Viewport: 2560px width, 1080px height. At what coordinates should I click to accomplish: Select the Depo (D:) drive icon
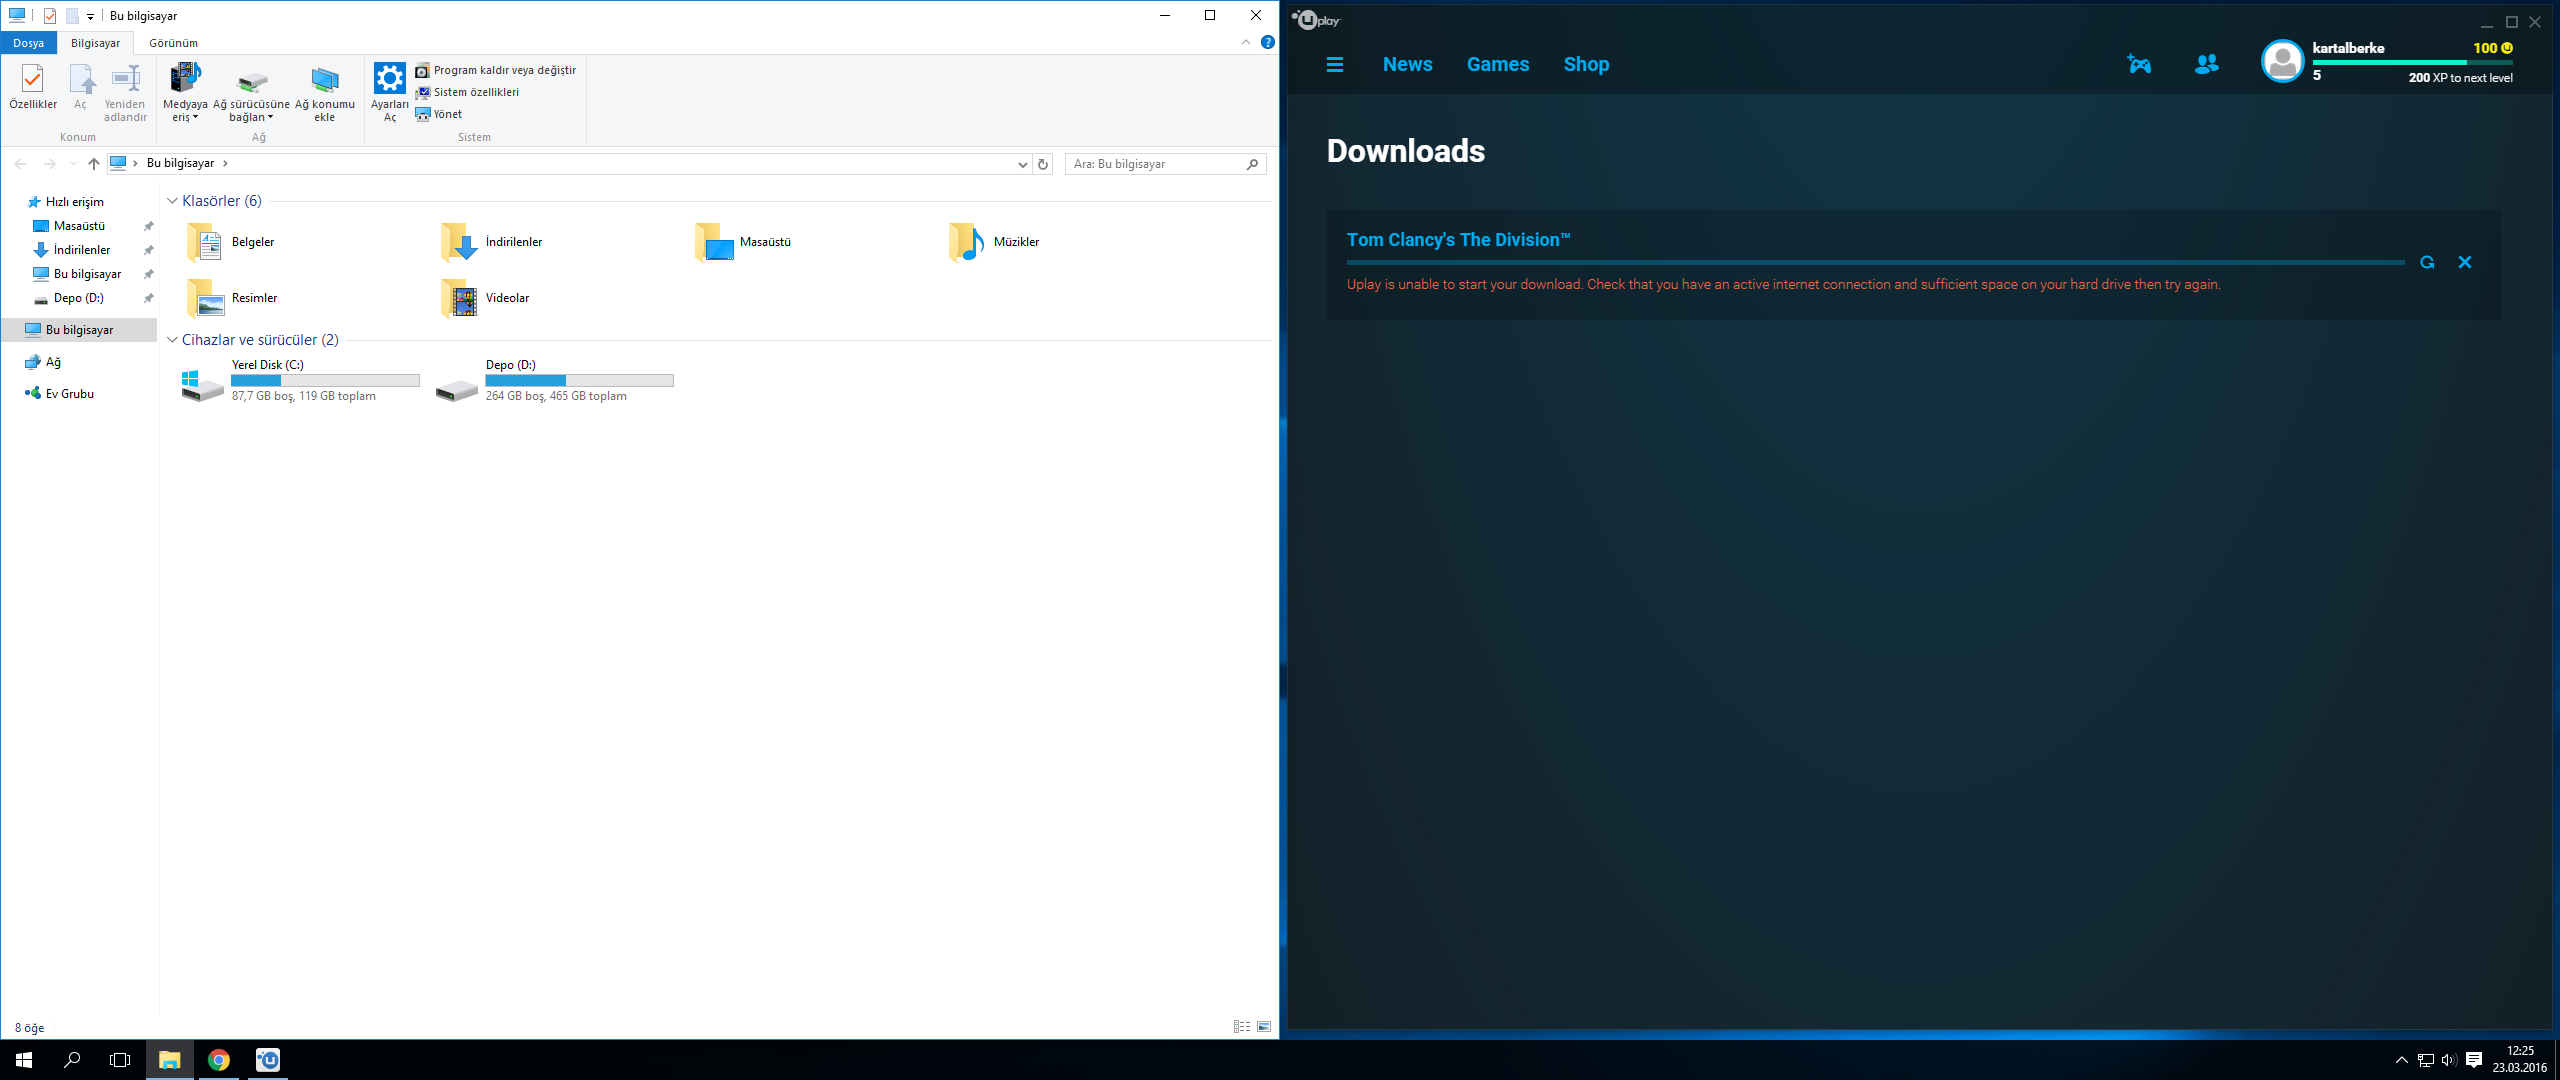pyautogui.click(x=457, y=390)
